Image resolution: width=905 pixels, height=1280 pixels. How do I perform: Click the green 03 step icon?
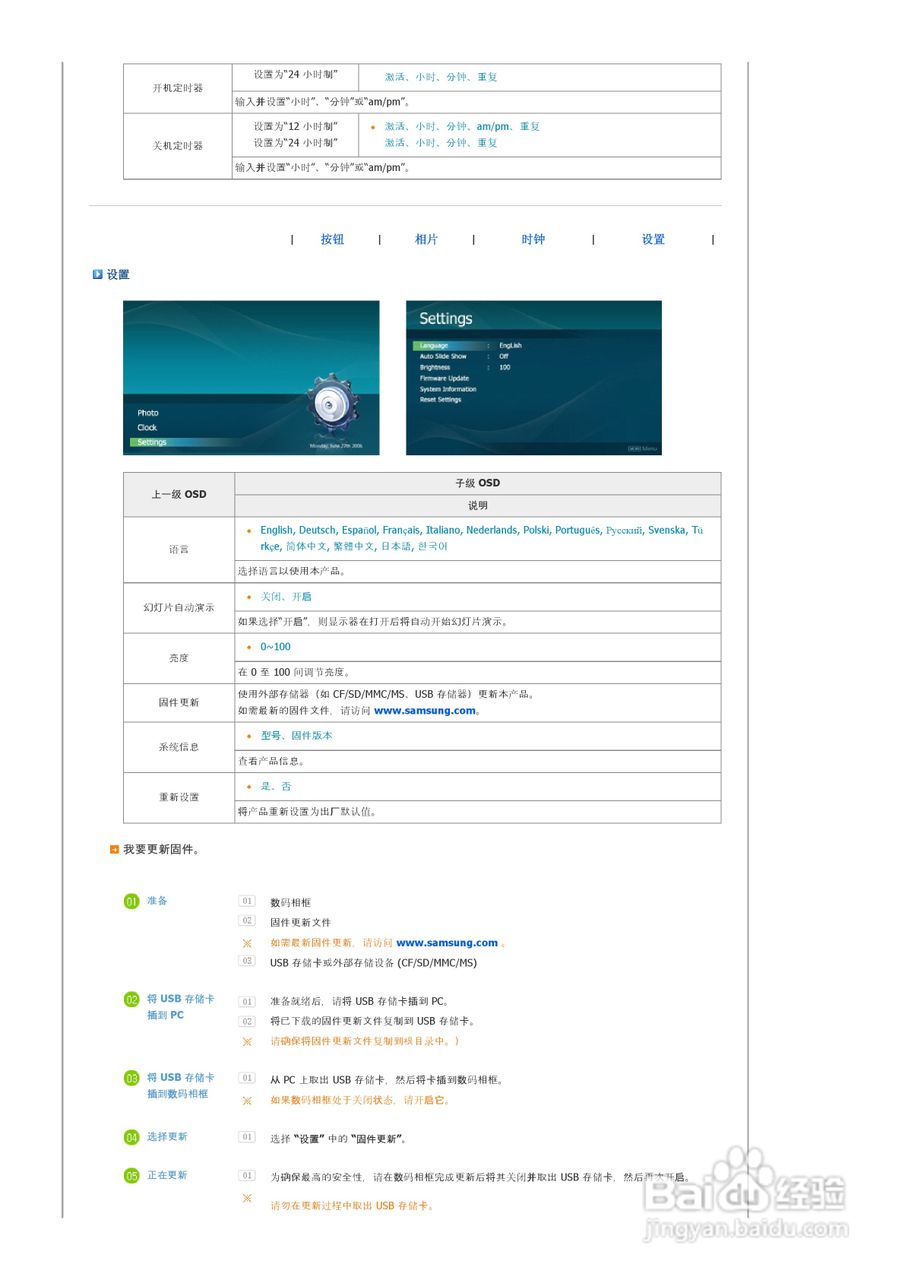[x=132, y=1078]
